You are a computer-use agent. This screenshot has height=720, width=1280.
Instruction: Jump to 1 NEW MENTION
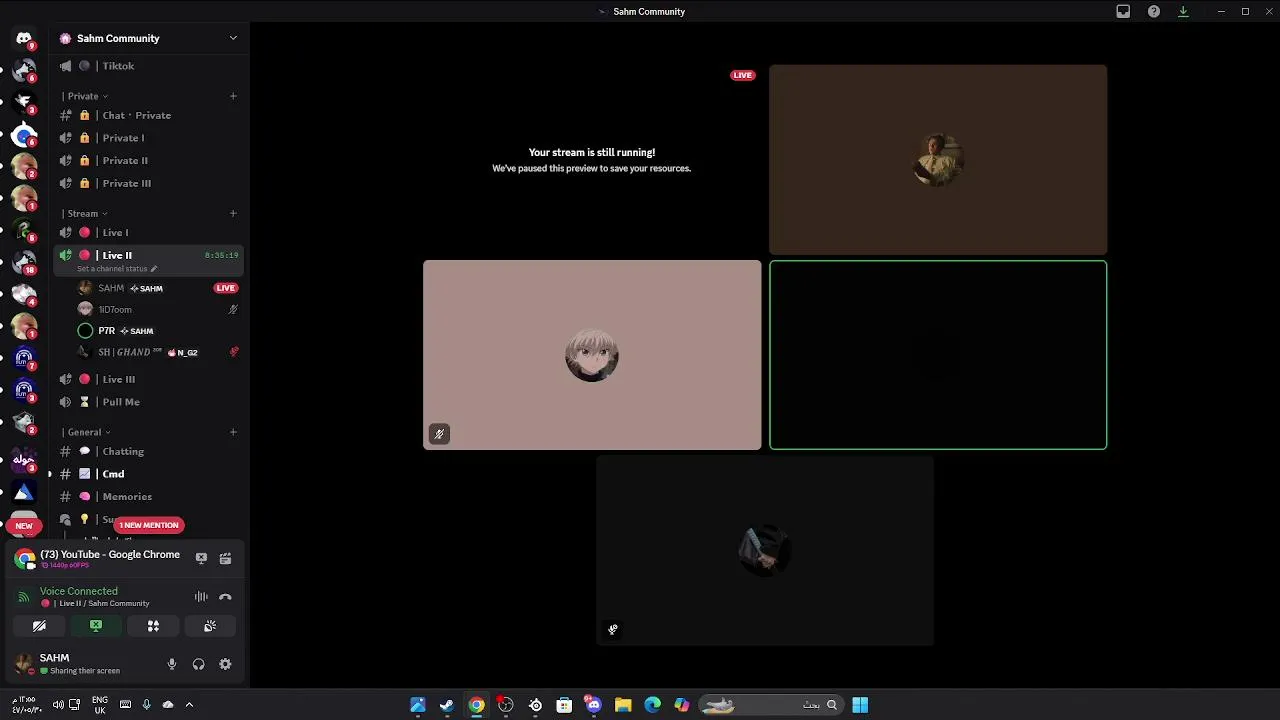coord(149,525)
